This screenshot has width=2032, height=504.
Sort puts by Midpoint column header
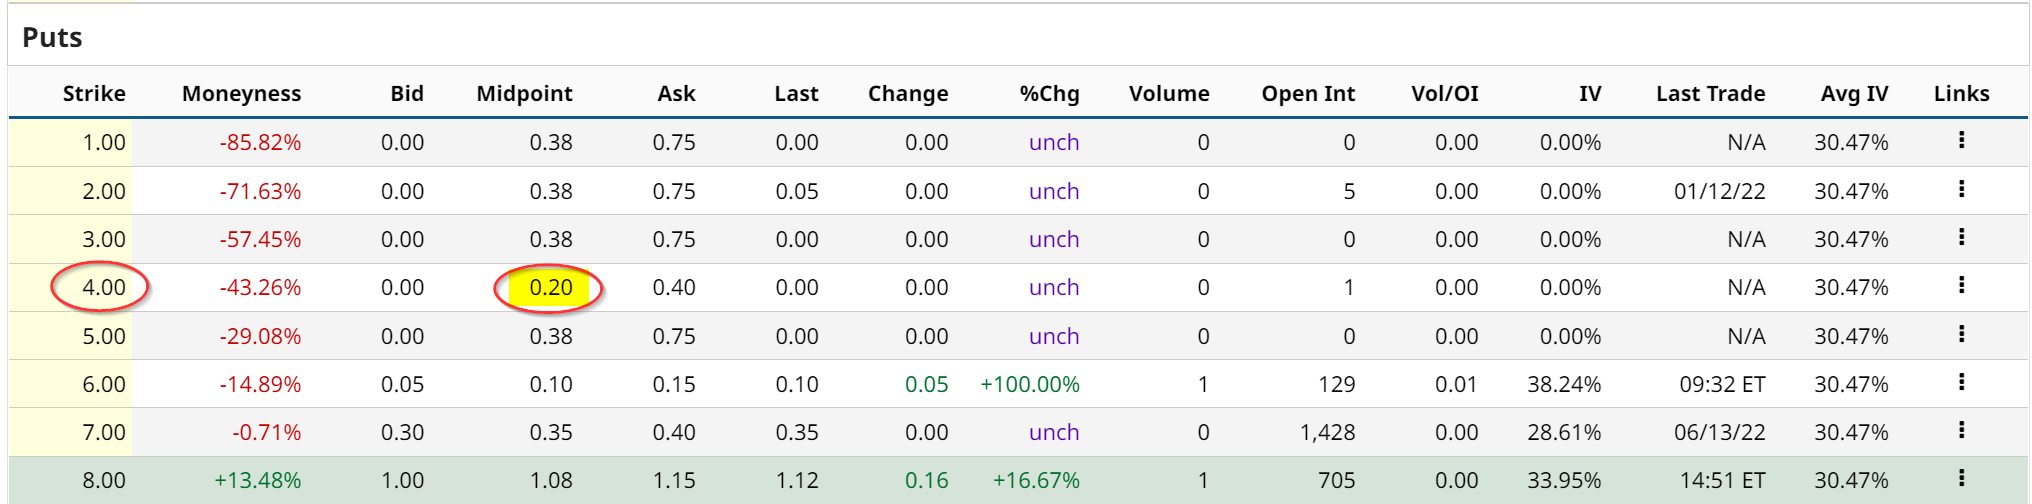(524, 94)
